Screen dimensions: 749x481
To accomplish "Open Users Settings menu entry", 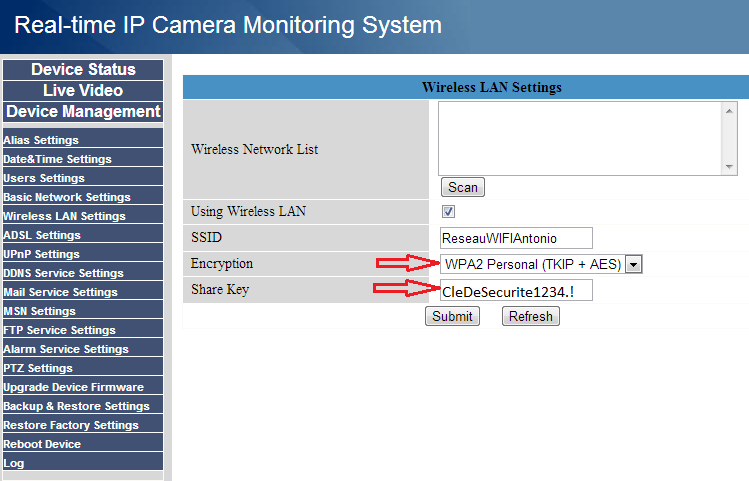I will click(x=44, y=178).
